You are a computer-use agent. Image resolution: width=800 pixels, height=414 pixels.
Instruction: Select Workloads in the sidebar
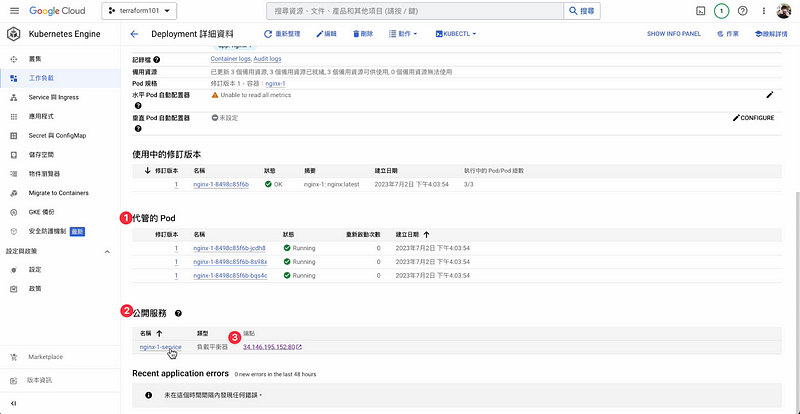point(60,78)
